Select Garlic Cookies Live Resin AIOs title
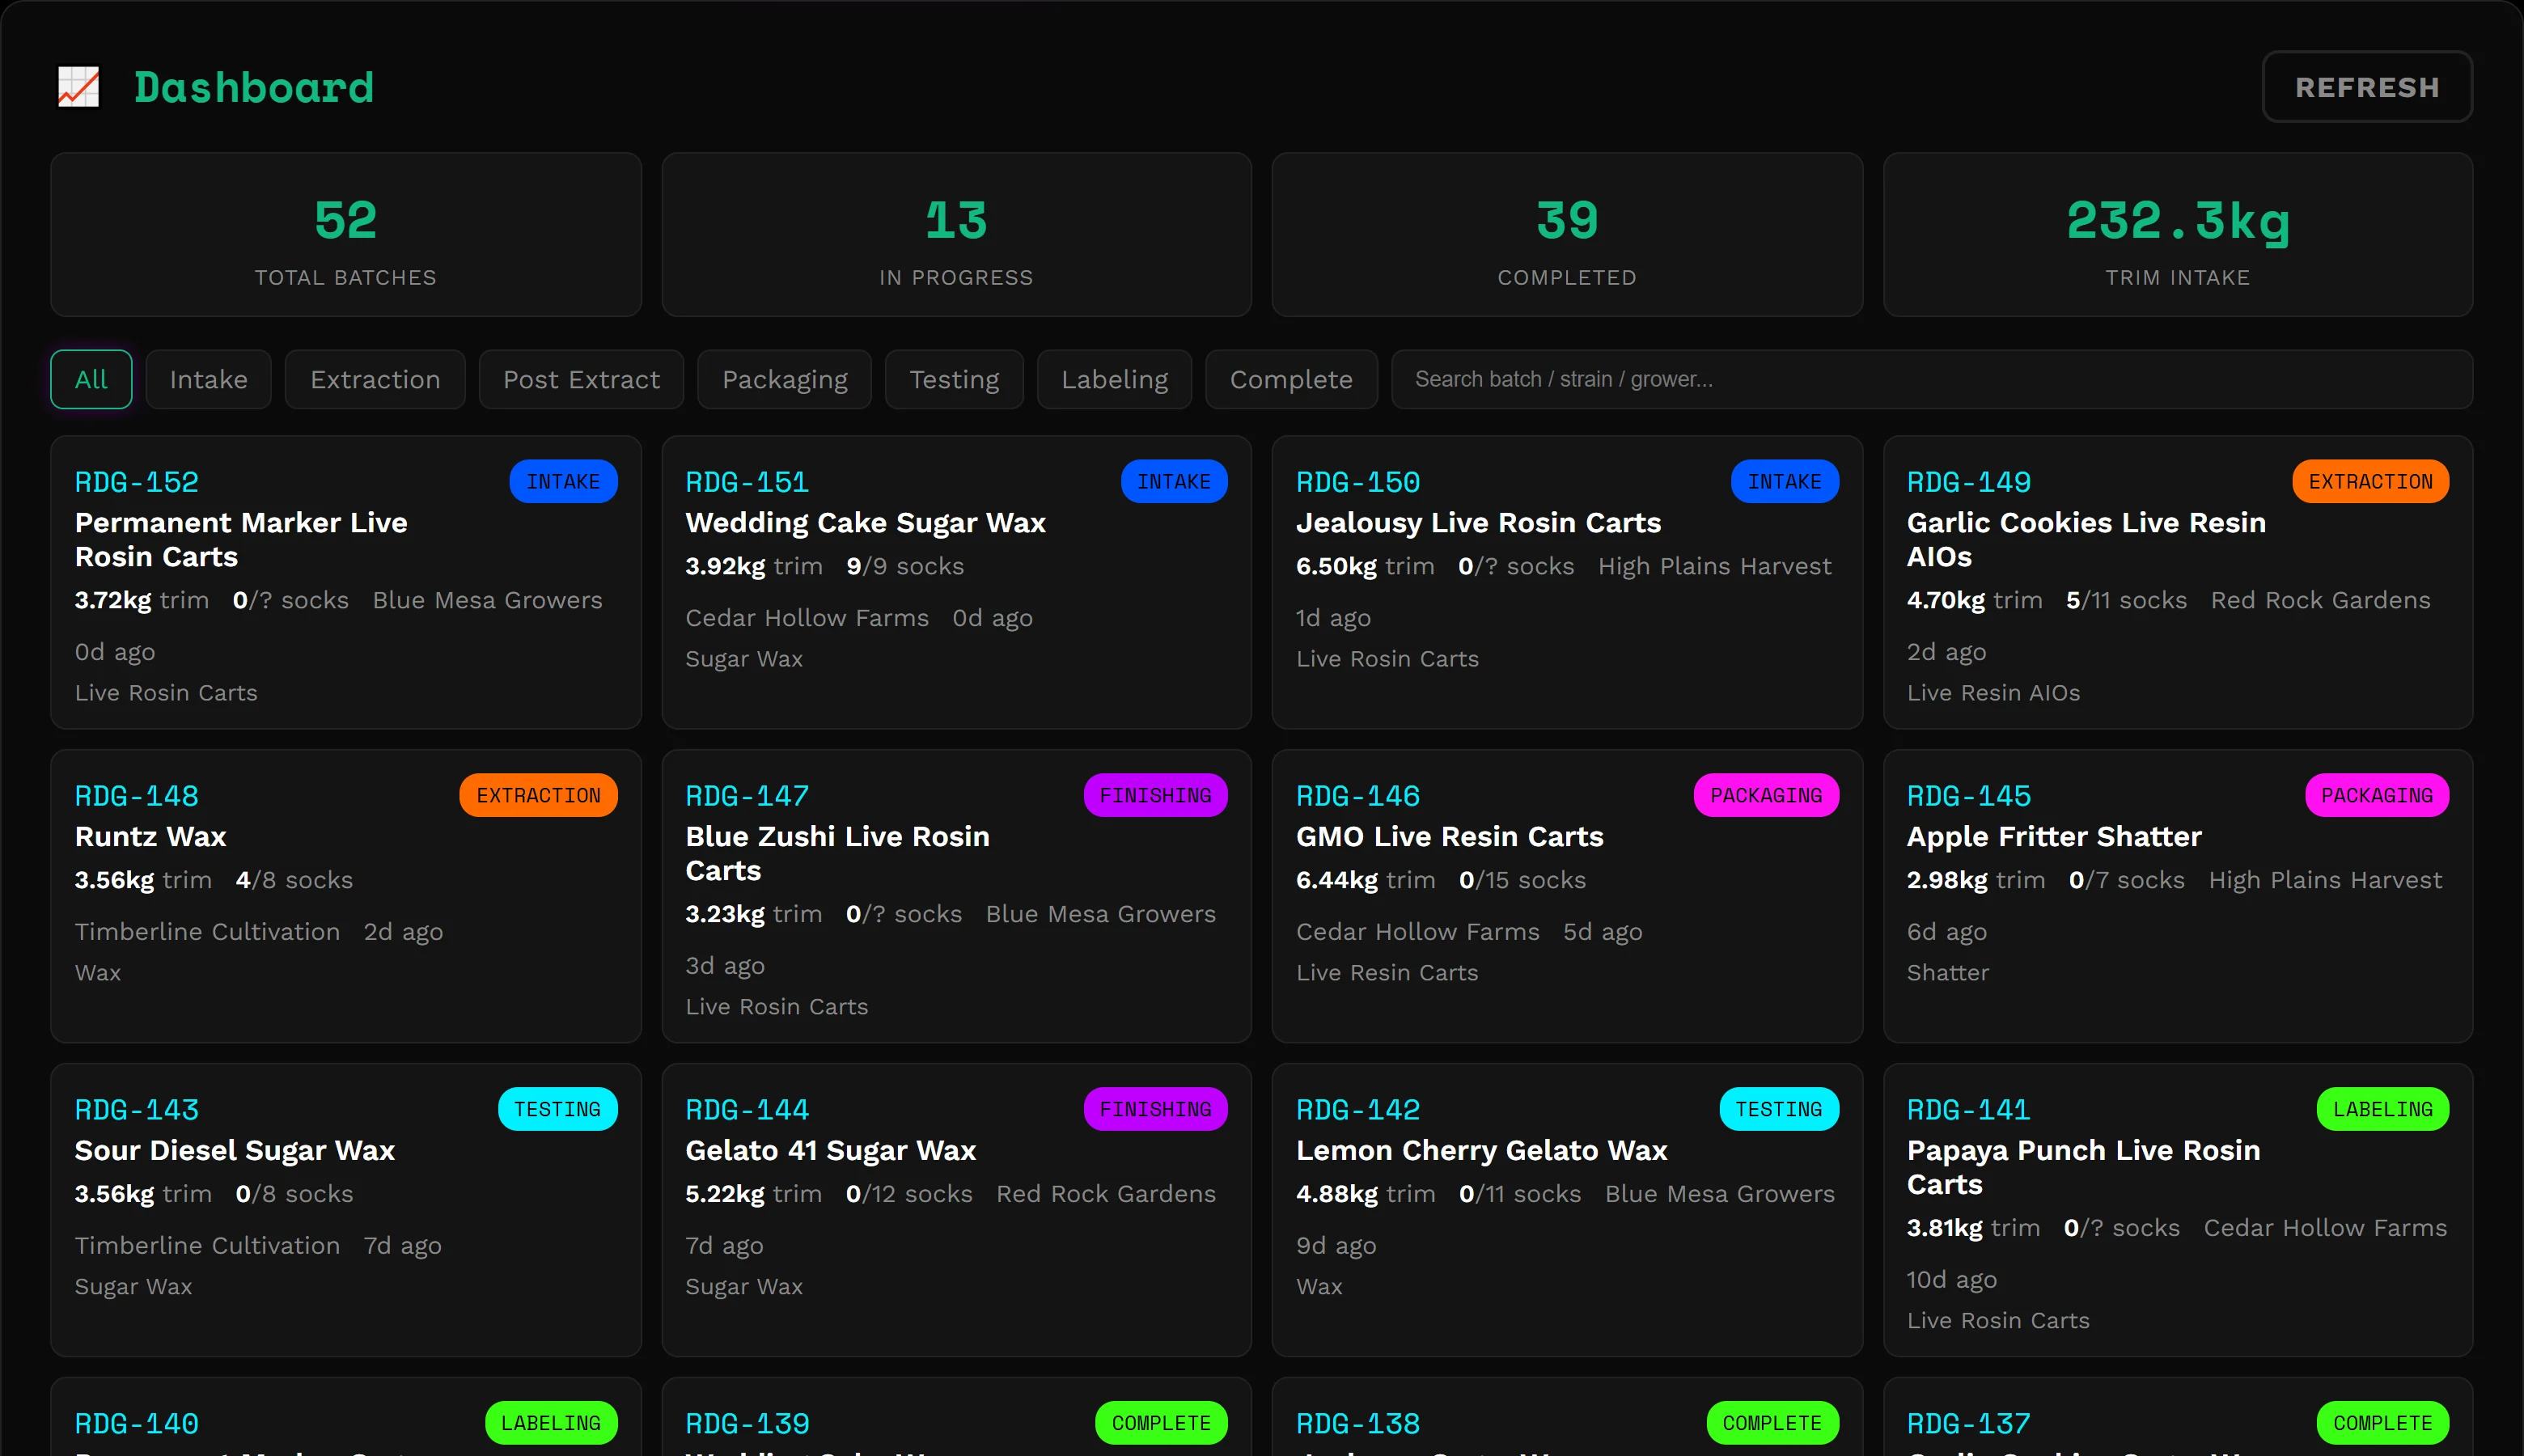 click(2086, 540)
